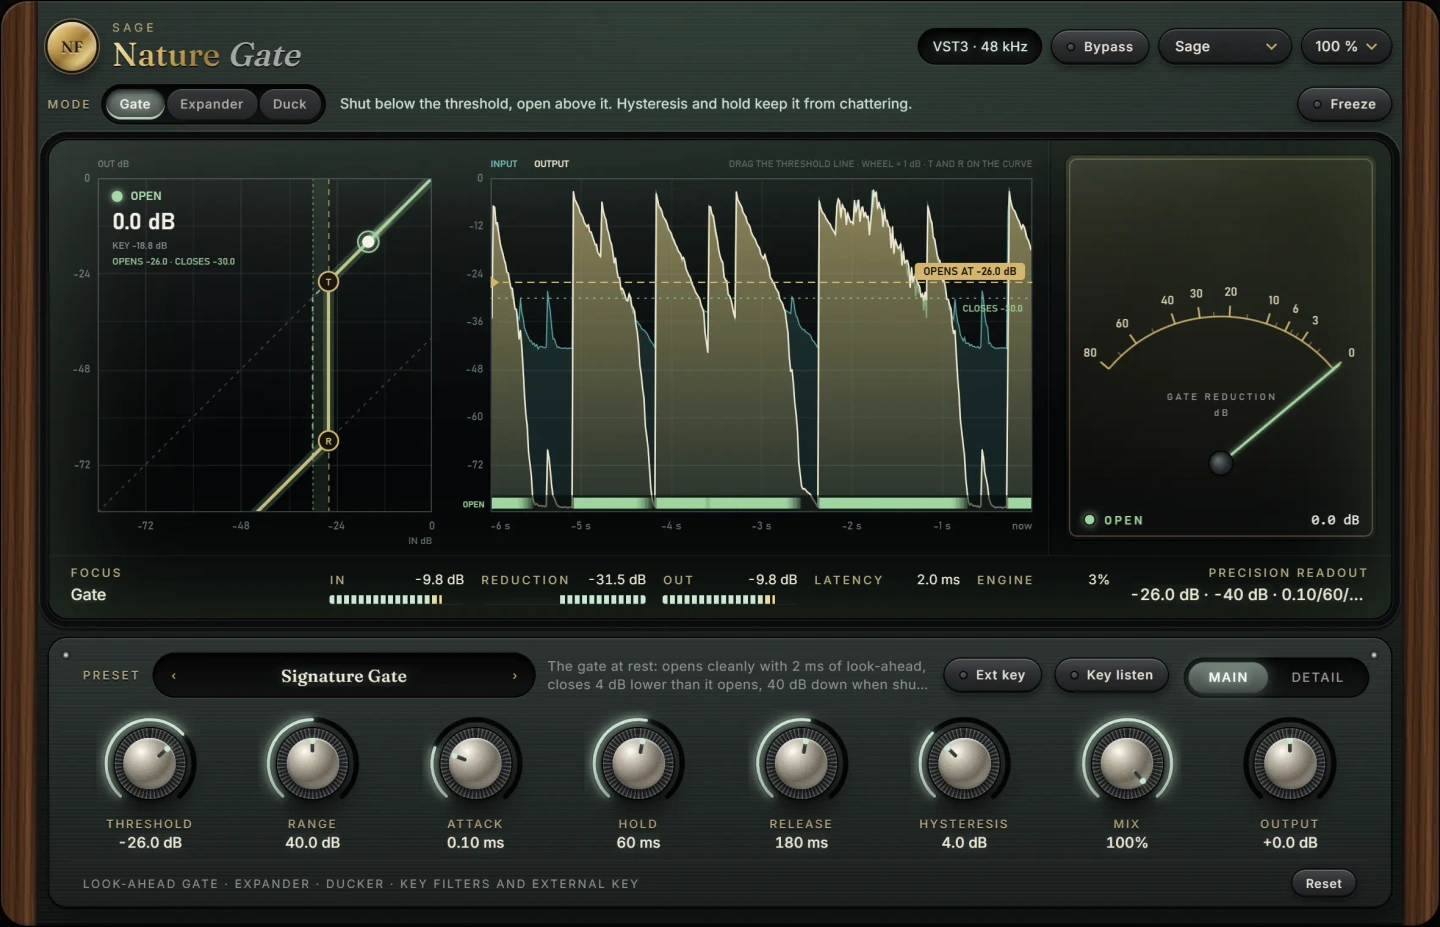Click the Release knob
1440x927 pixels.
(x=801, y=764)
